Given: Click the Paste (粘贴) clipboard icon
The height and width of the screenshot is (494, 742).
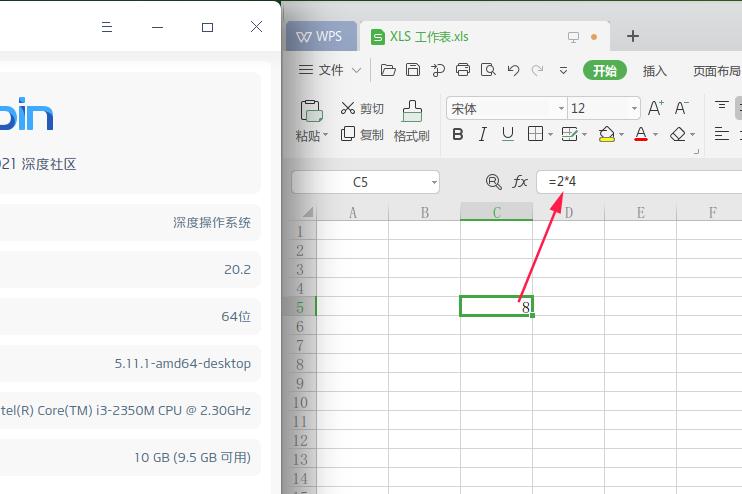Looking at the screenshot, I should [311, 111].
